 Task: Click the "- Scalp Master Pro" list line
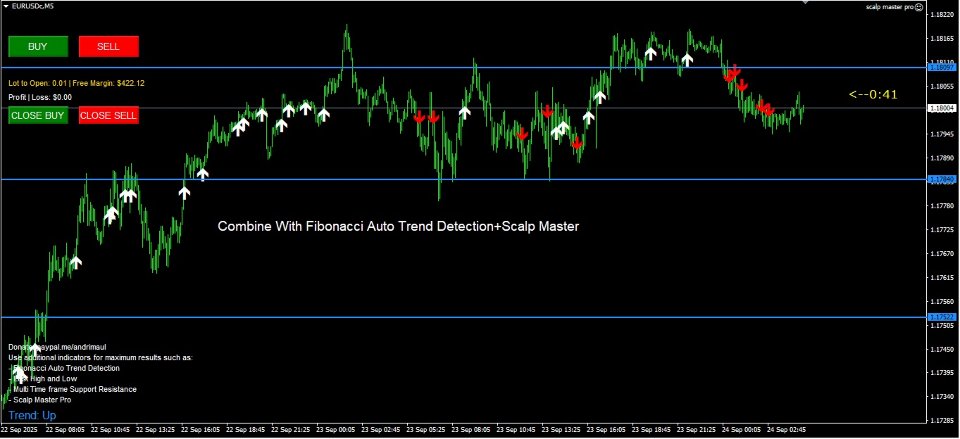[40, 399]
